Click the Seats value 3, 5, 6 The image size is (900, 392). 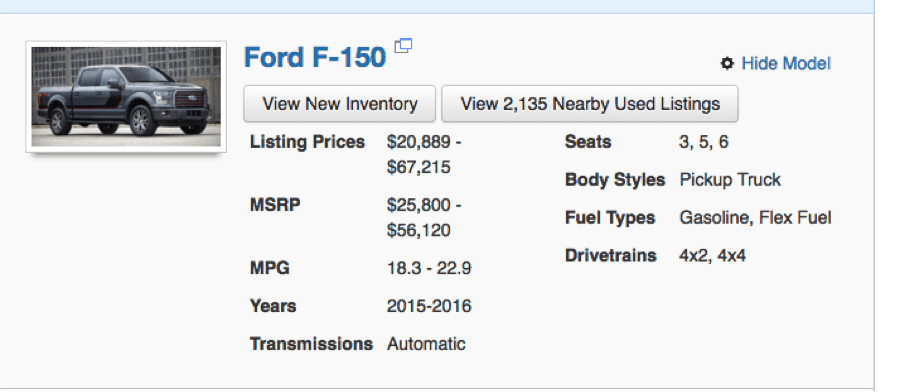tap(703, 142)
